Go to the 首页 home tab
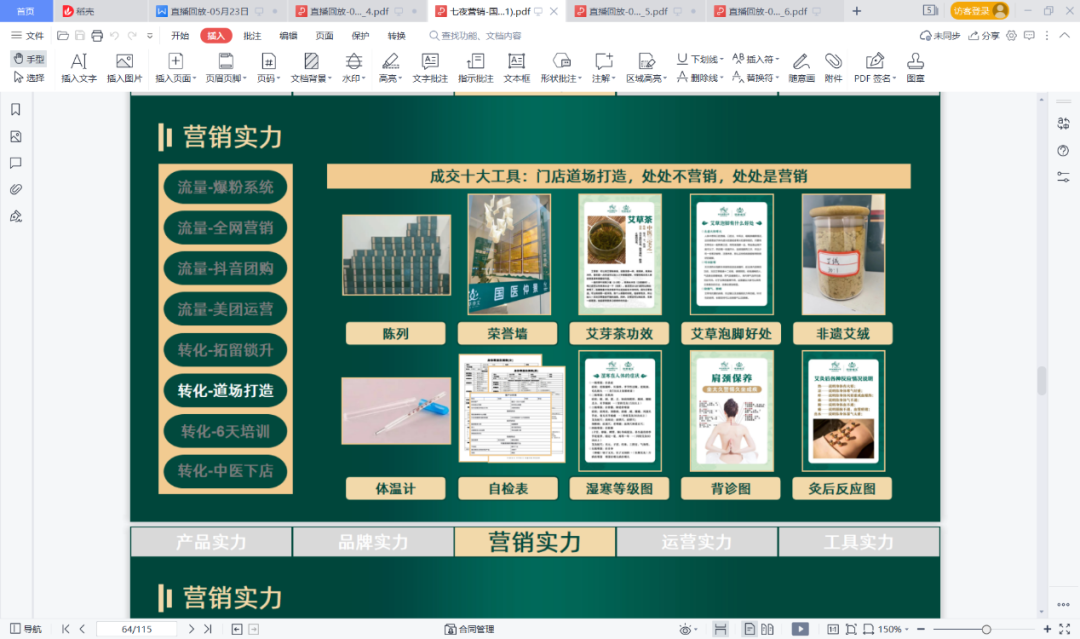 point(25,11)
